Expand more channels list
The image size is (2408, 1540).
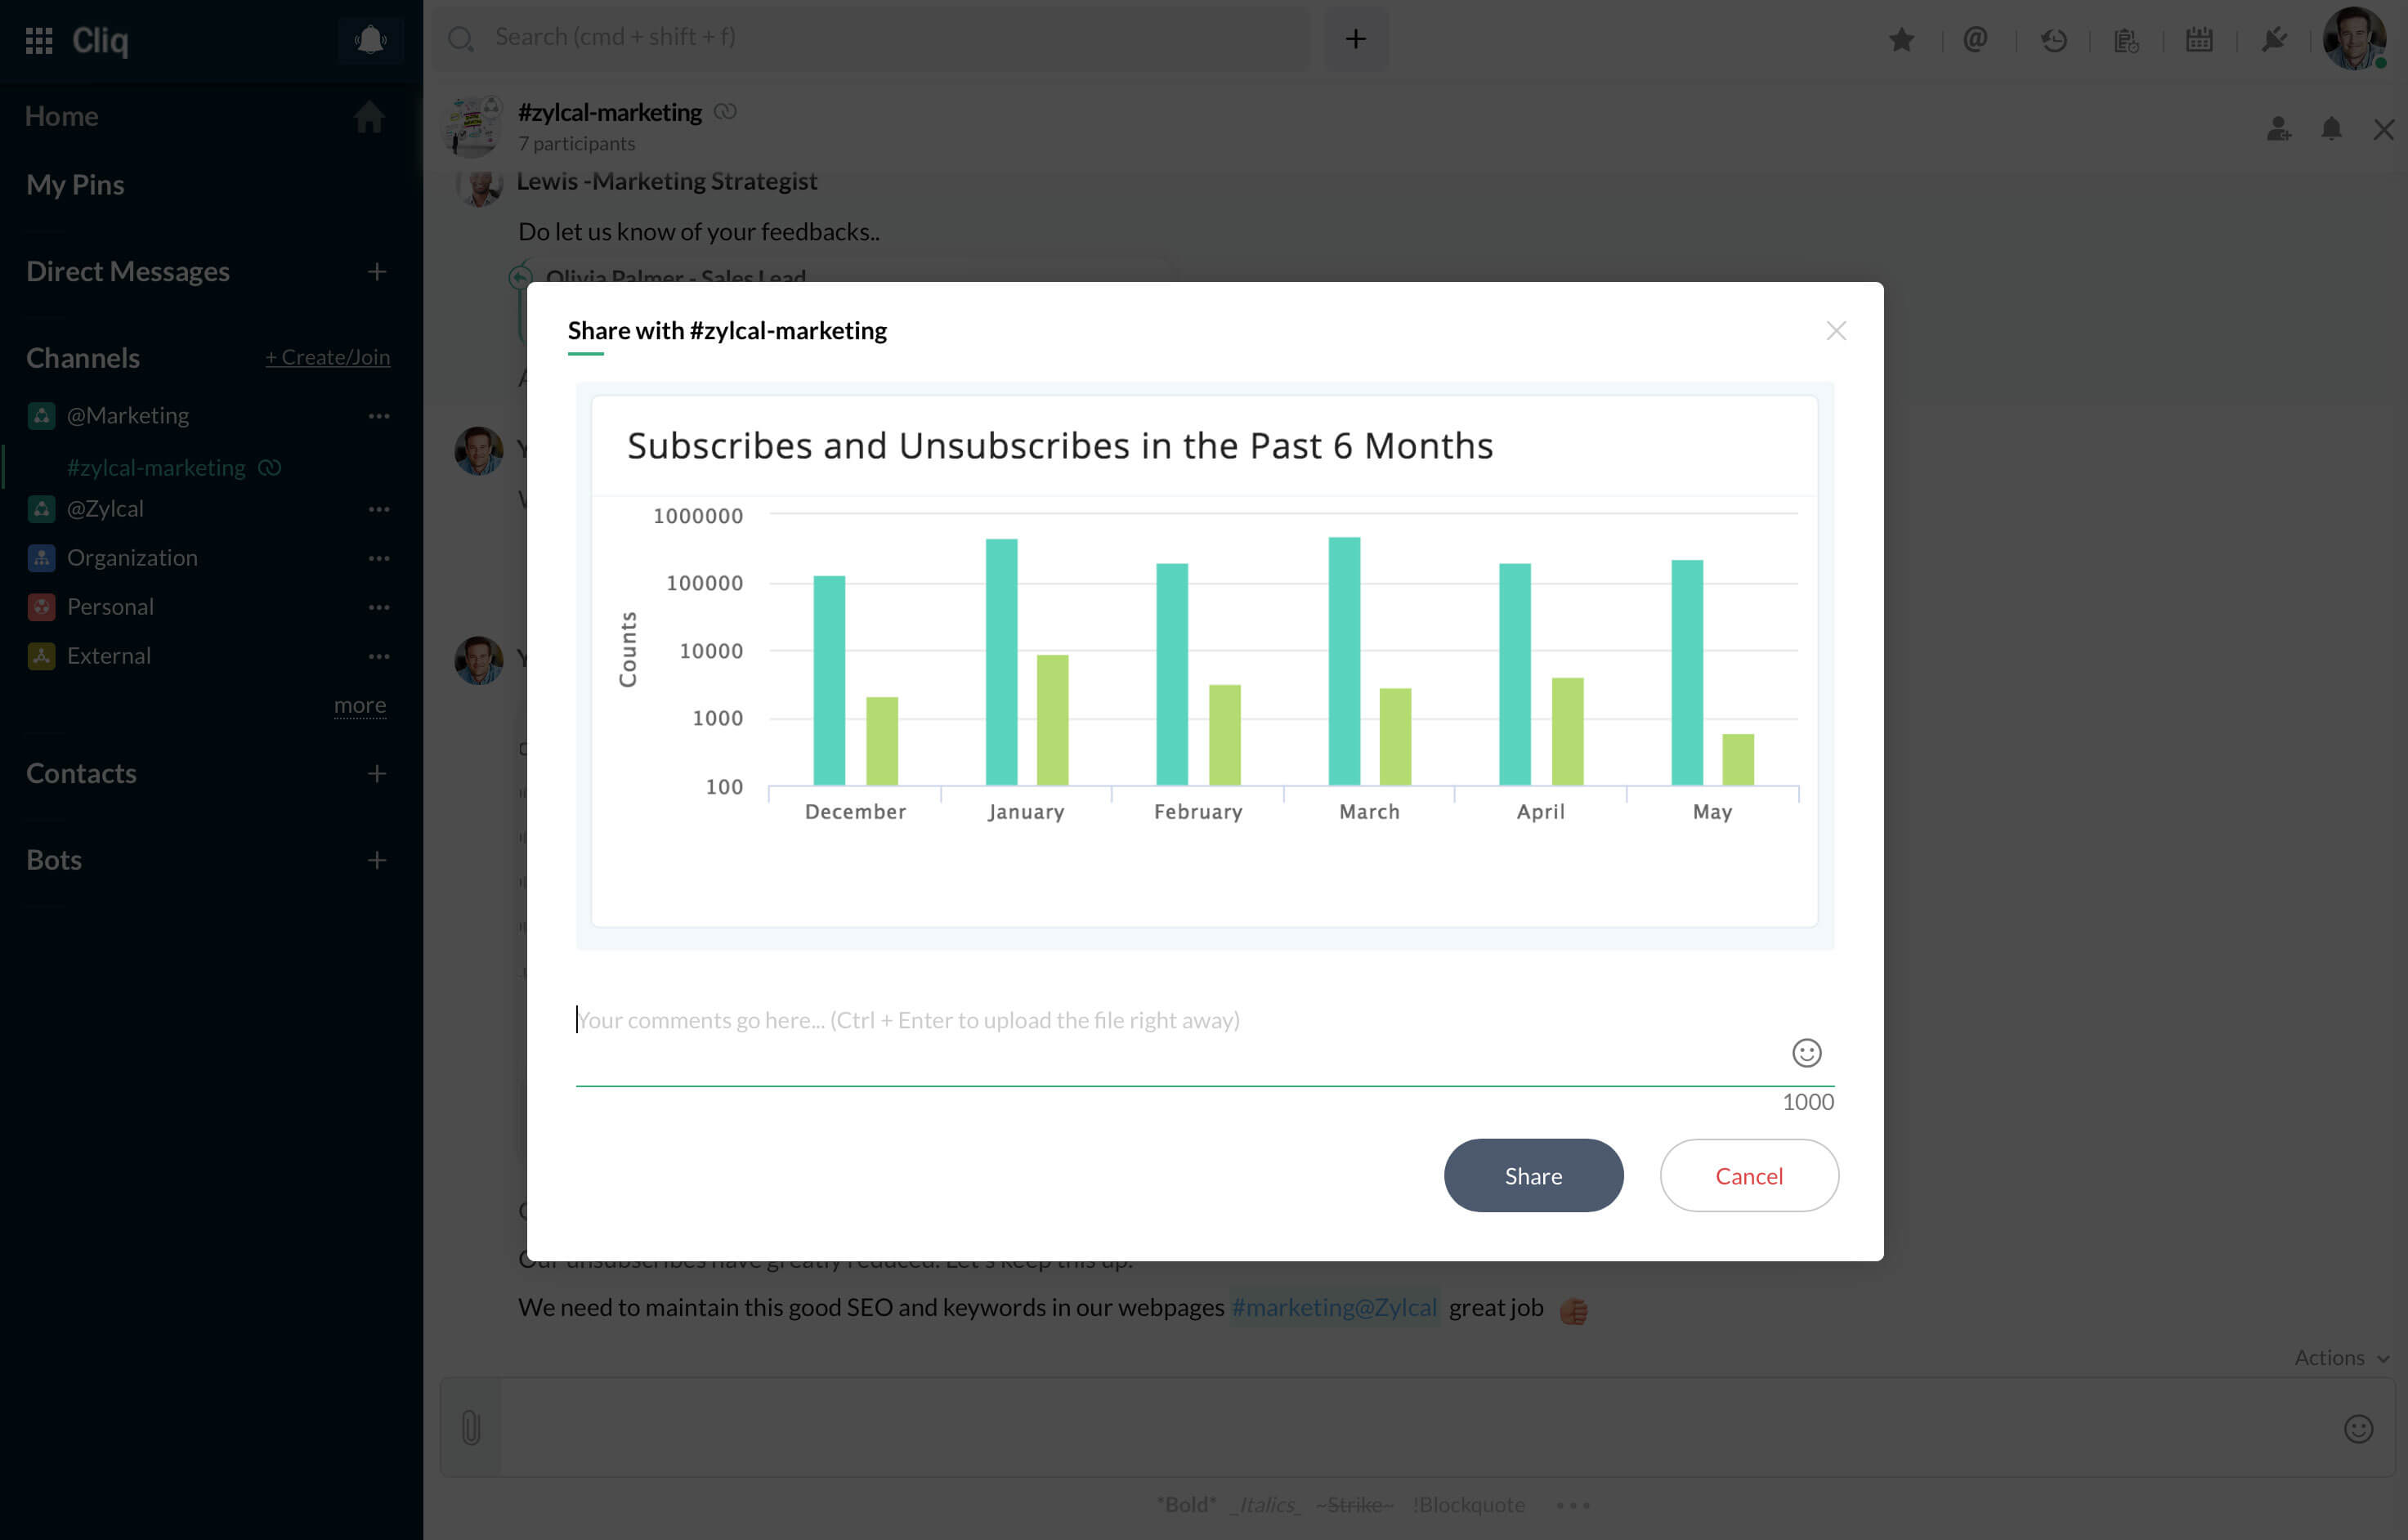click(x=359, y=705)
